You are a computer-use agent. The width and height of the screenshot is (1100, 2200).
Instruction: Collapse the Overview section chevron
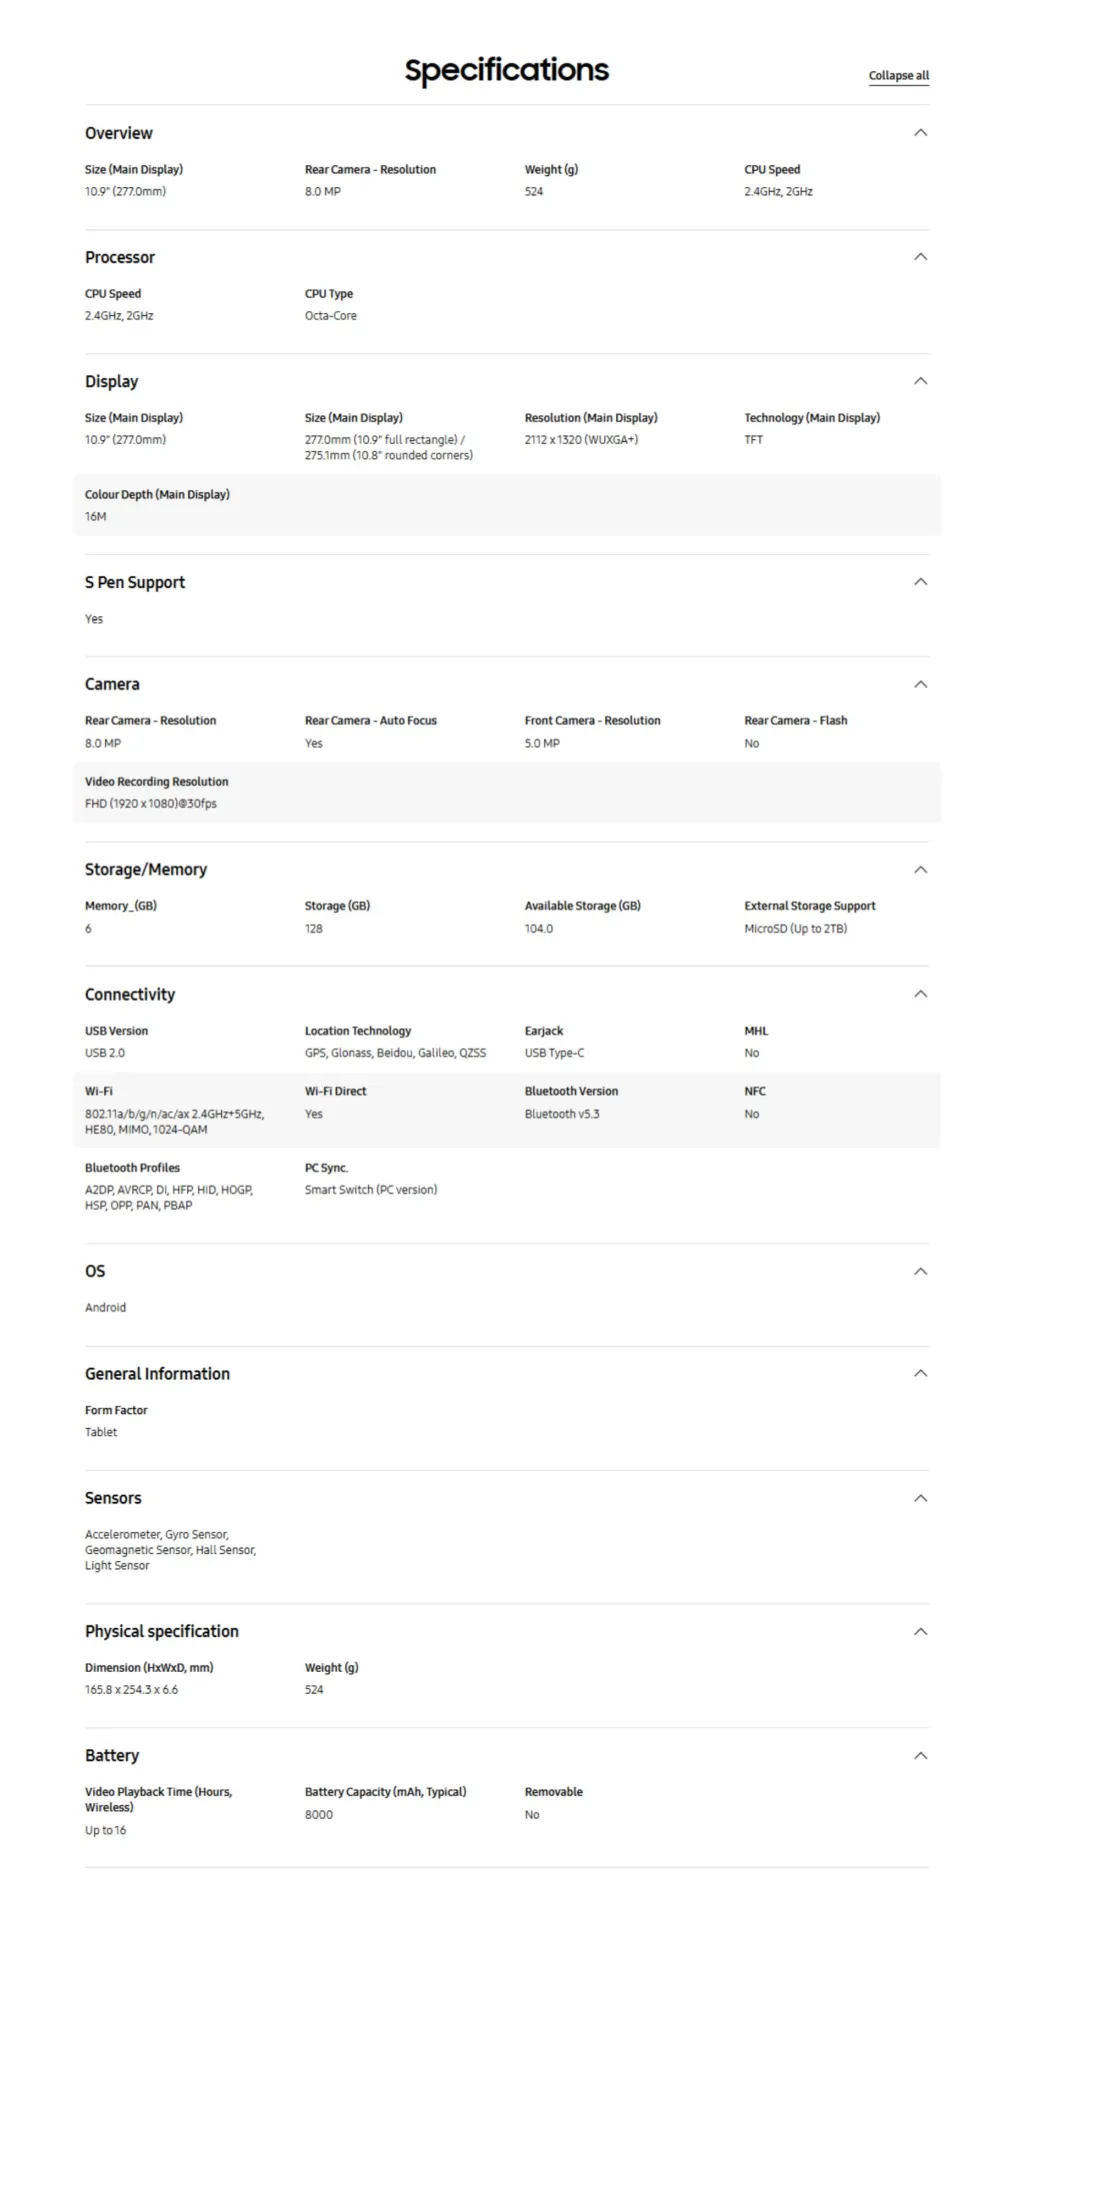click(921, 133)
